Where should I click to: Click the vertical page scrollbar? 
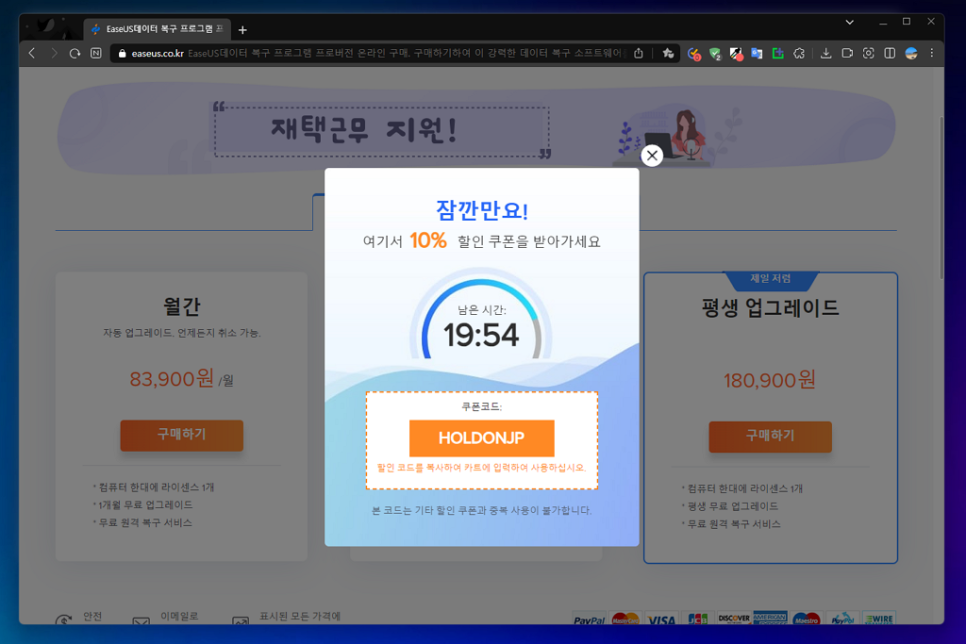(x=941, y=197)
